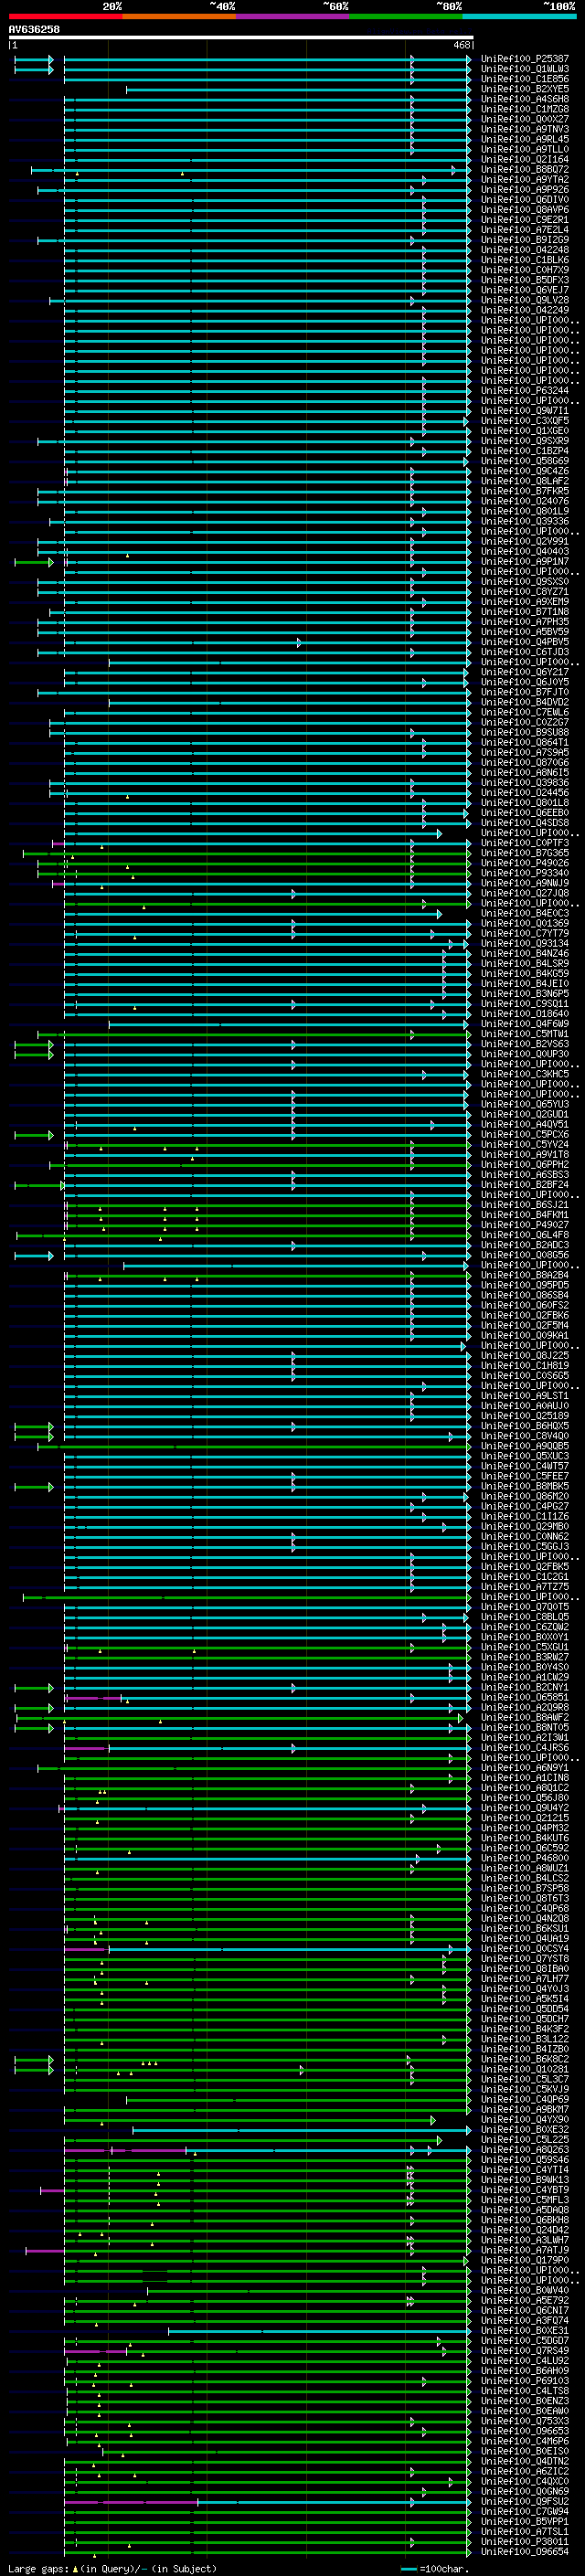Click the green ~80% identity legend segment
The width and height of the screenshot is (585, 2576).
406,16
